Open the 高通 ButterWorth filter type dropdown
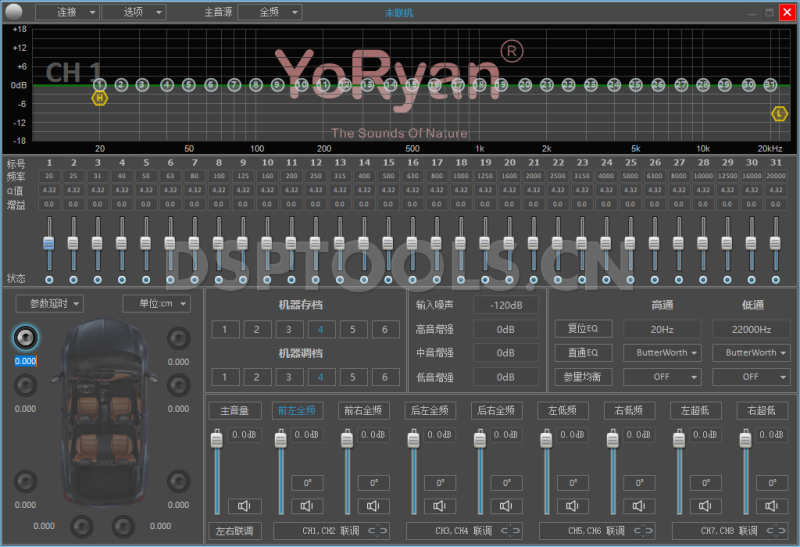 (x=661, y=353)
